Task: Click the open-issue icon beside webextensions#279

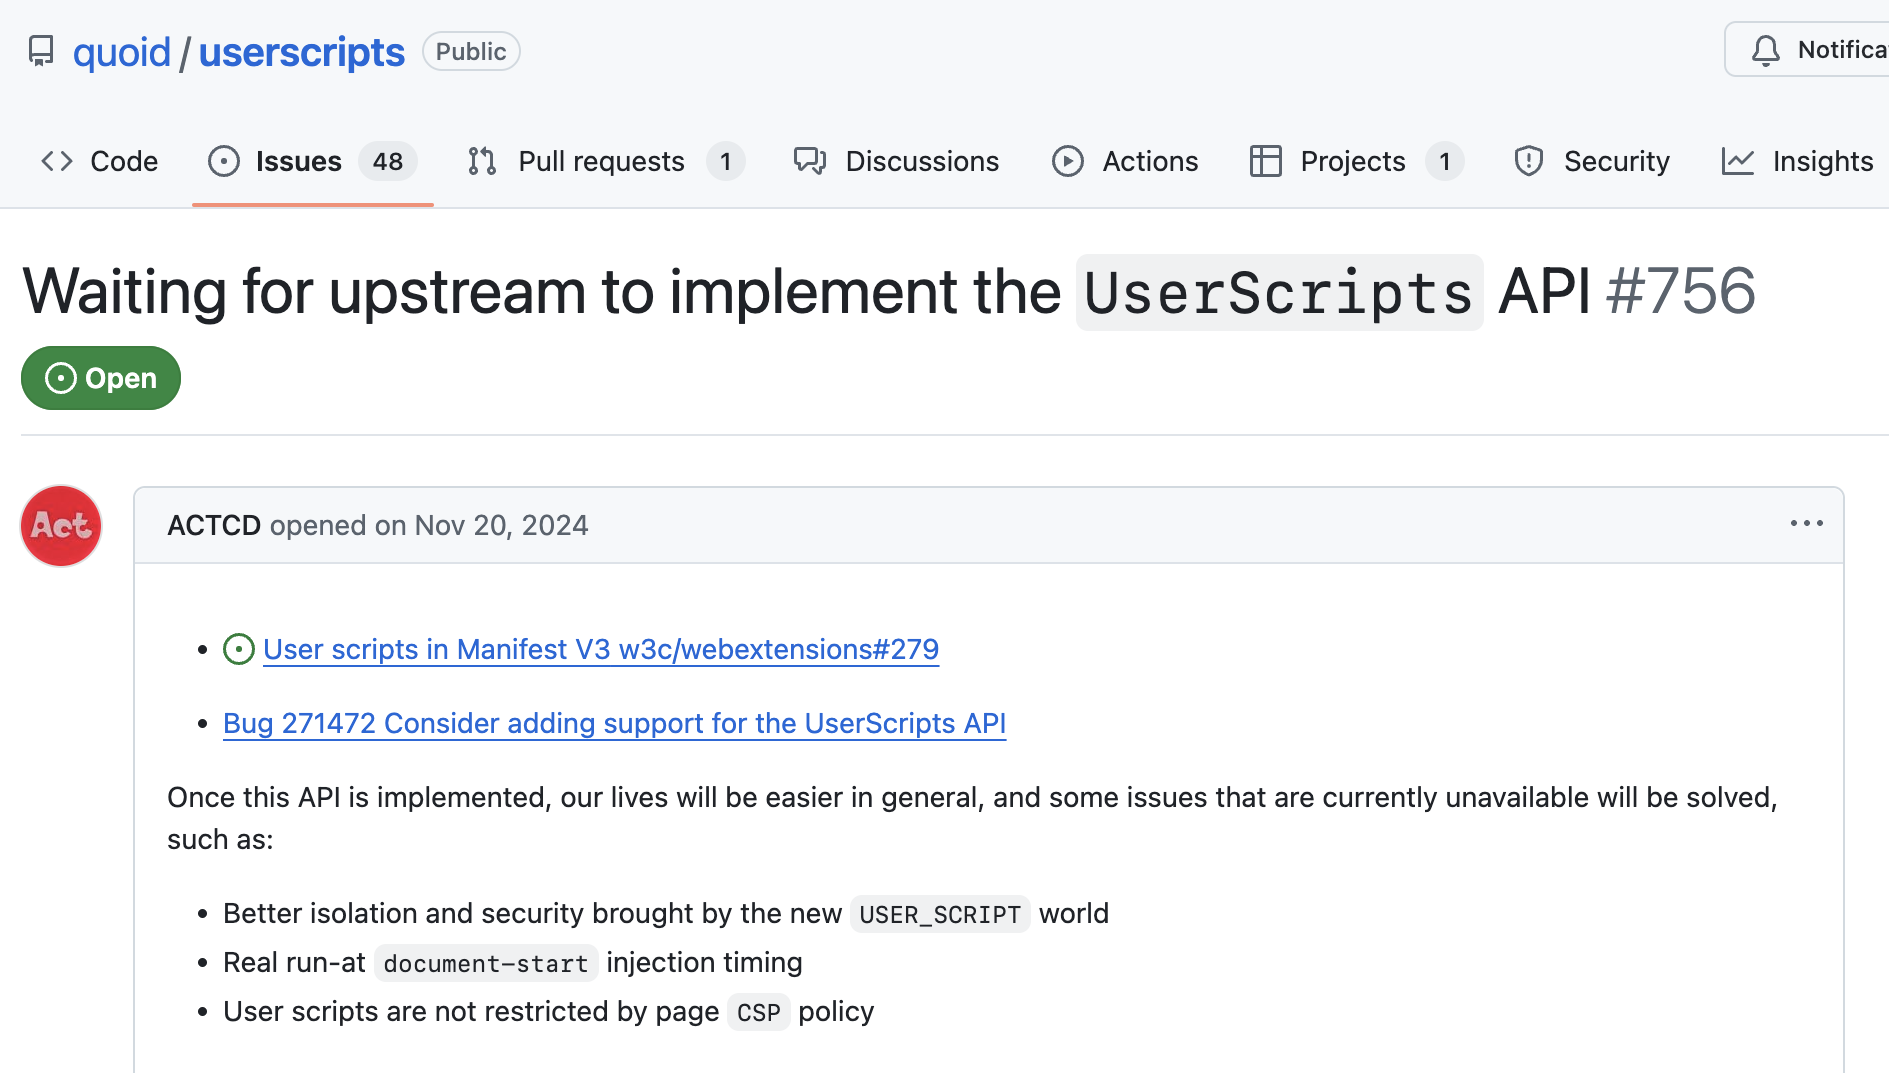Action: click(239, 649)
